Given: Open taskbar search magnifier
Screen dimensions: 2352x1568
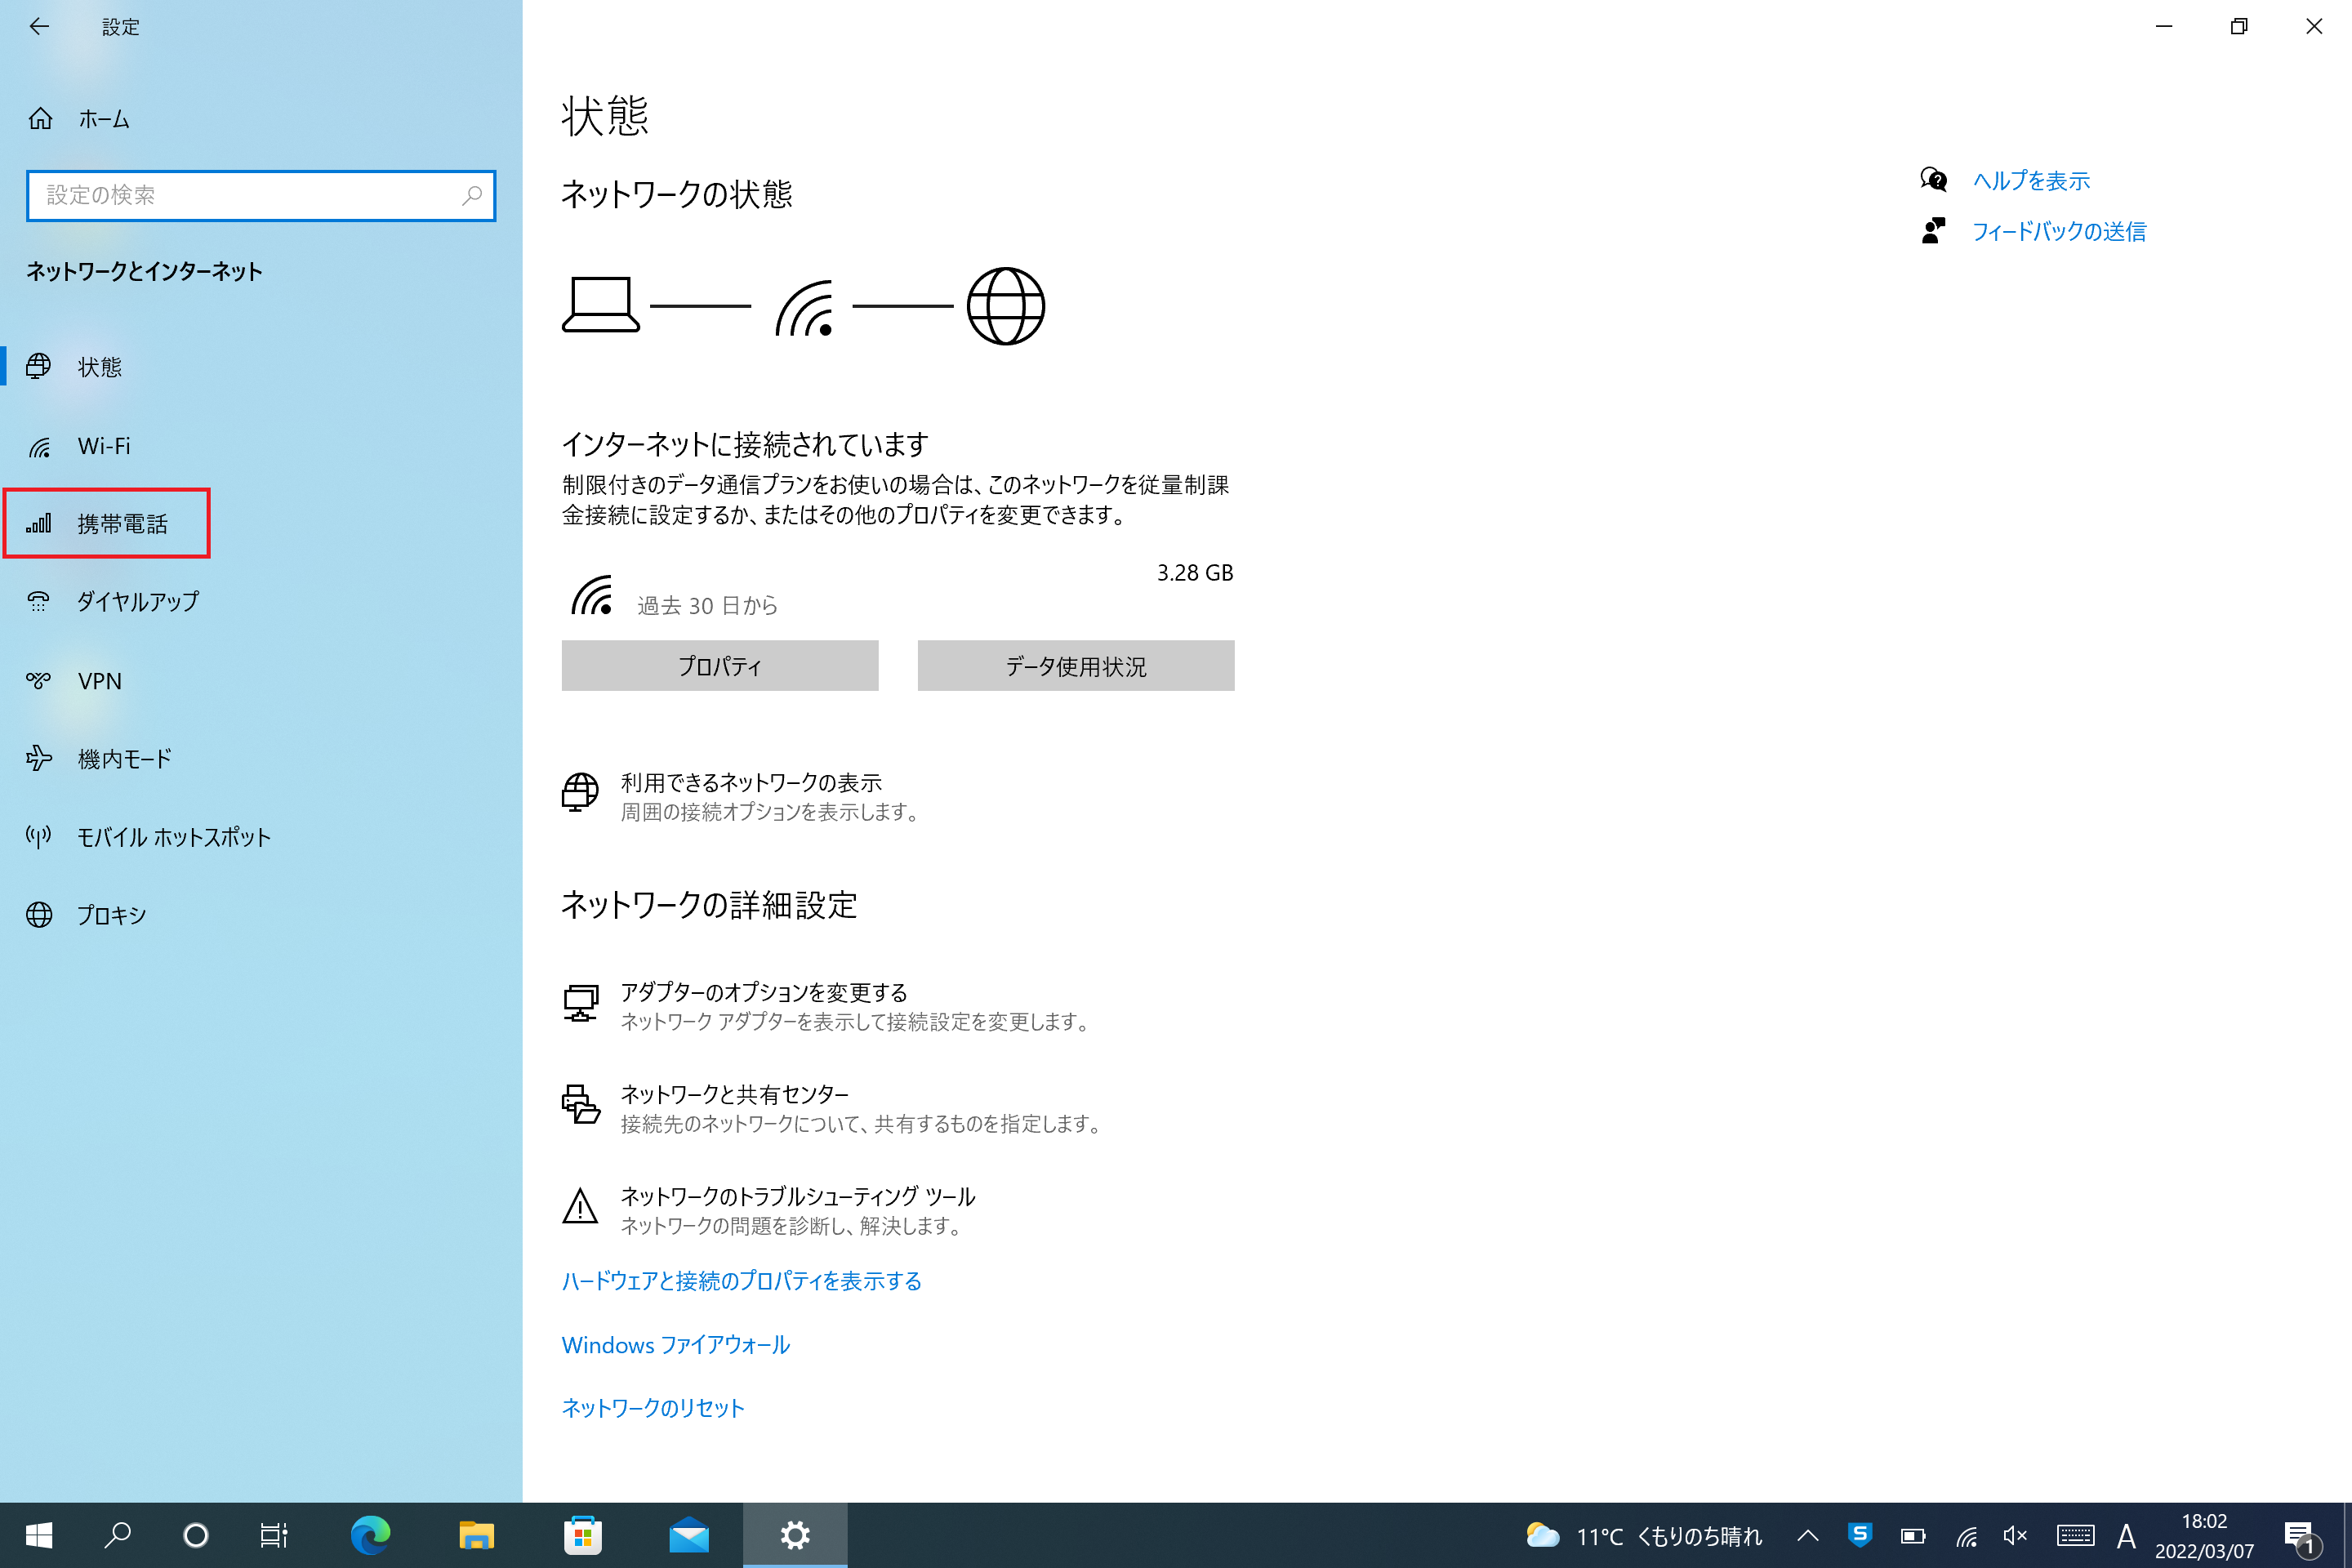Looking at the screenshot, I should click(118, 1535).
